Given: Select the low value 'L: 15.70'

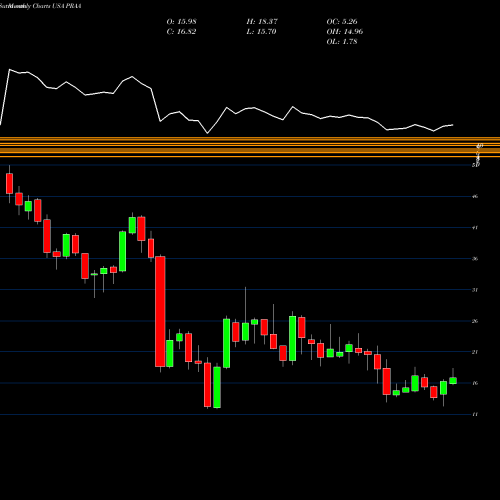Looking at the screenshot, I should (x=261, y=32).
